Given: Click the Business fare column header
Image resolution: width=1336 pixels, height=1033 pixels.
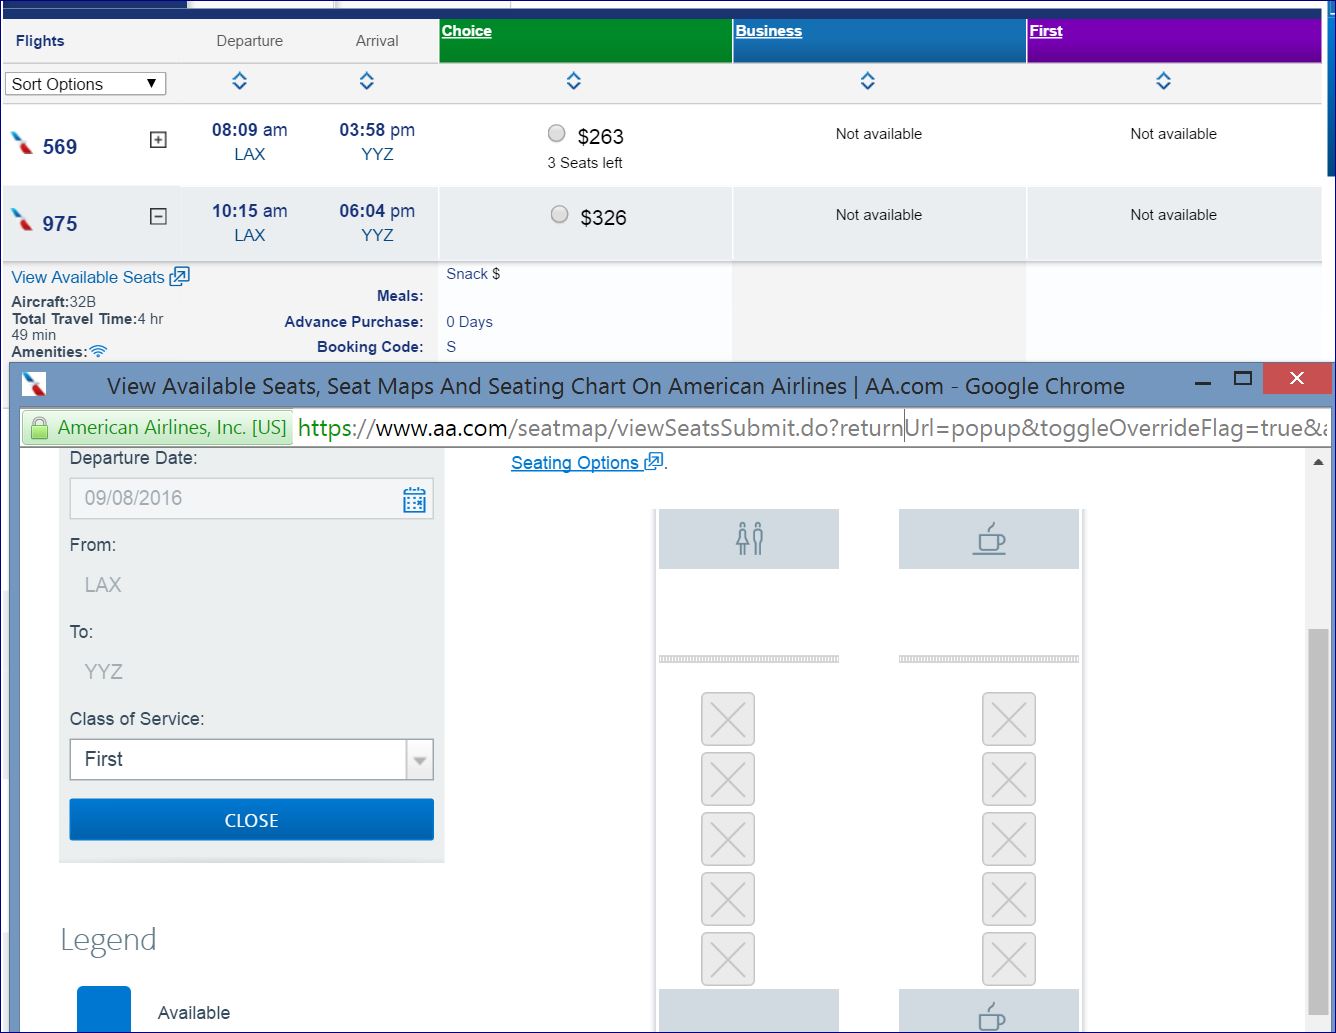Looking at the screenshot, I should 768,31.
